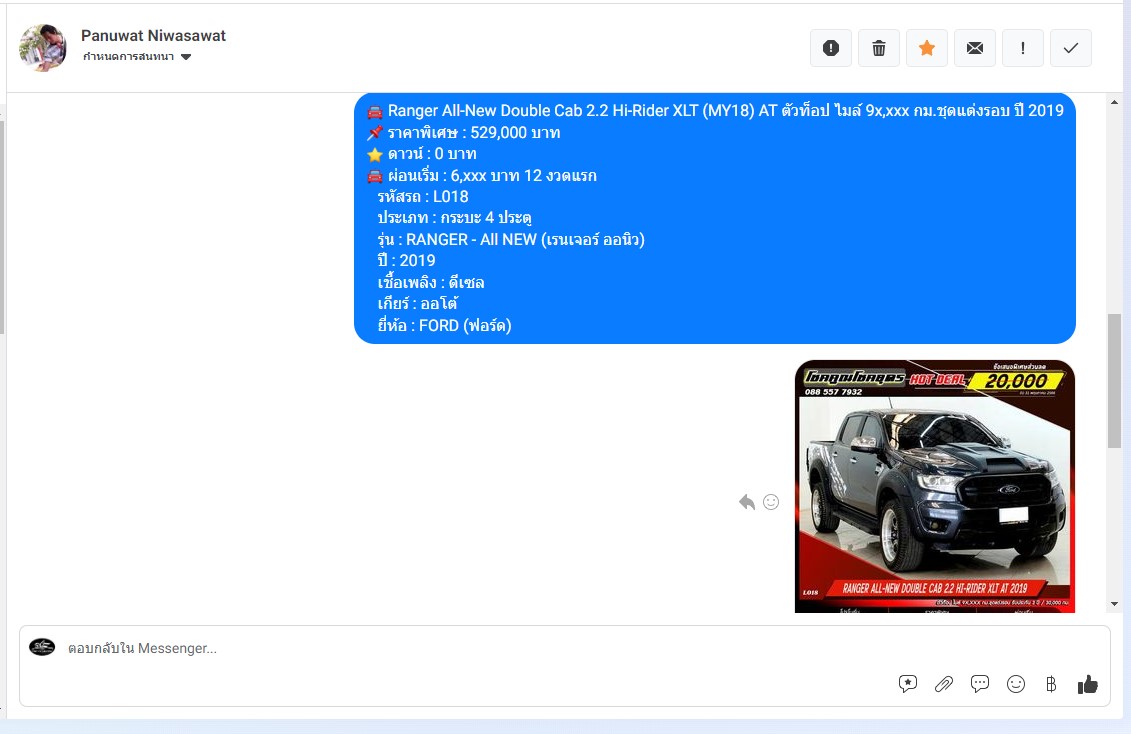Mark as priority with the exclamation icon

(1023, 48)
